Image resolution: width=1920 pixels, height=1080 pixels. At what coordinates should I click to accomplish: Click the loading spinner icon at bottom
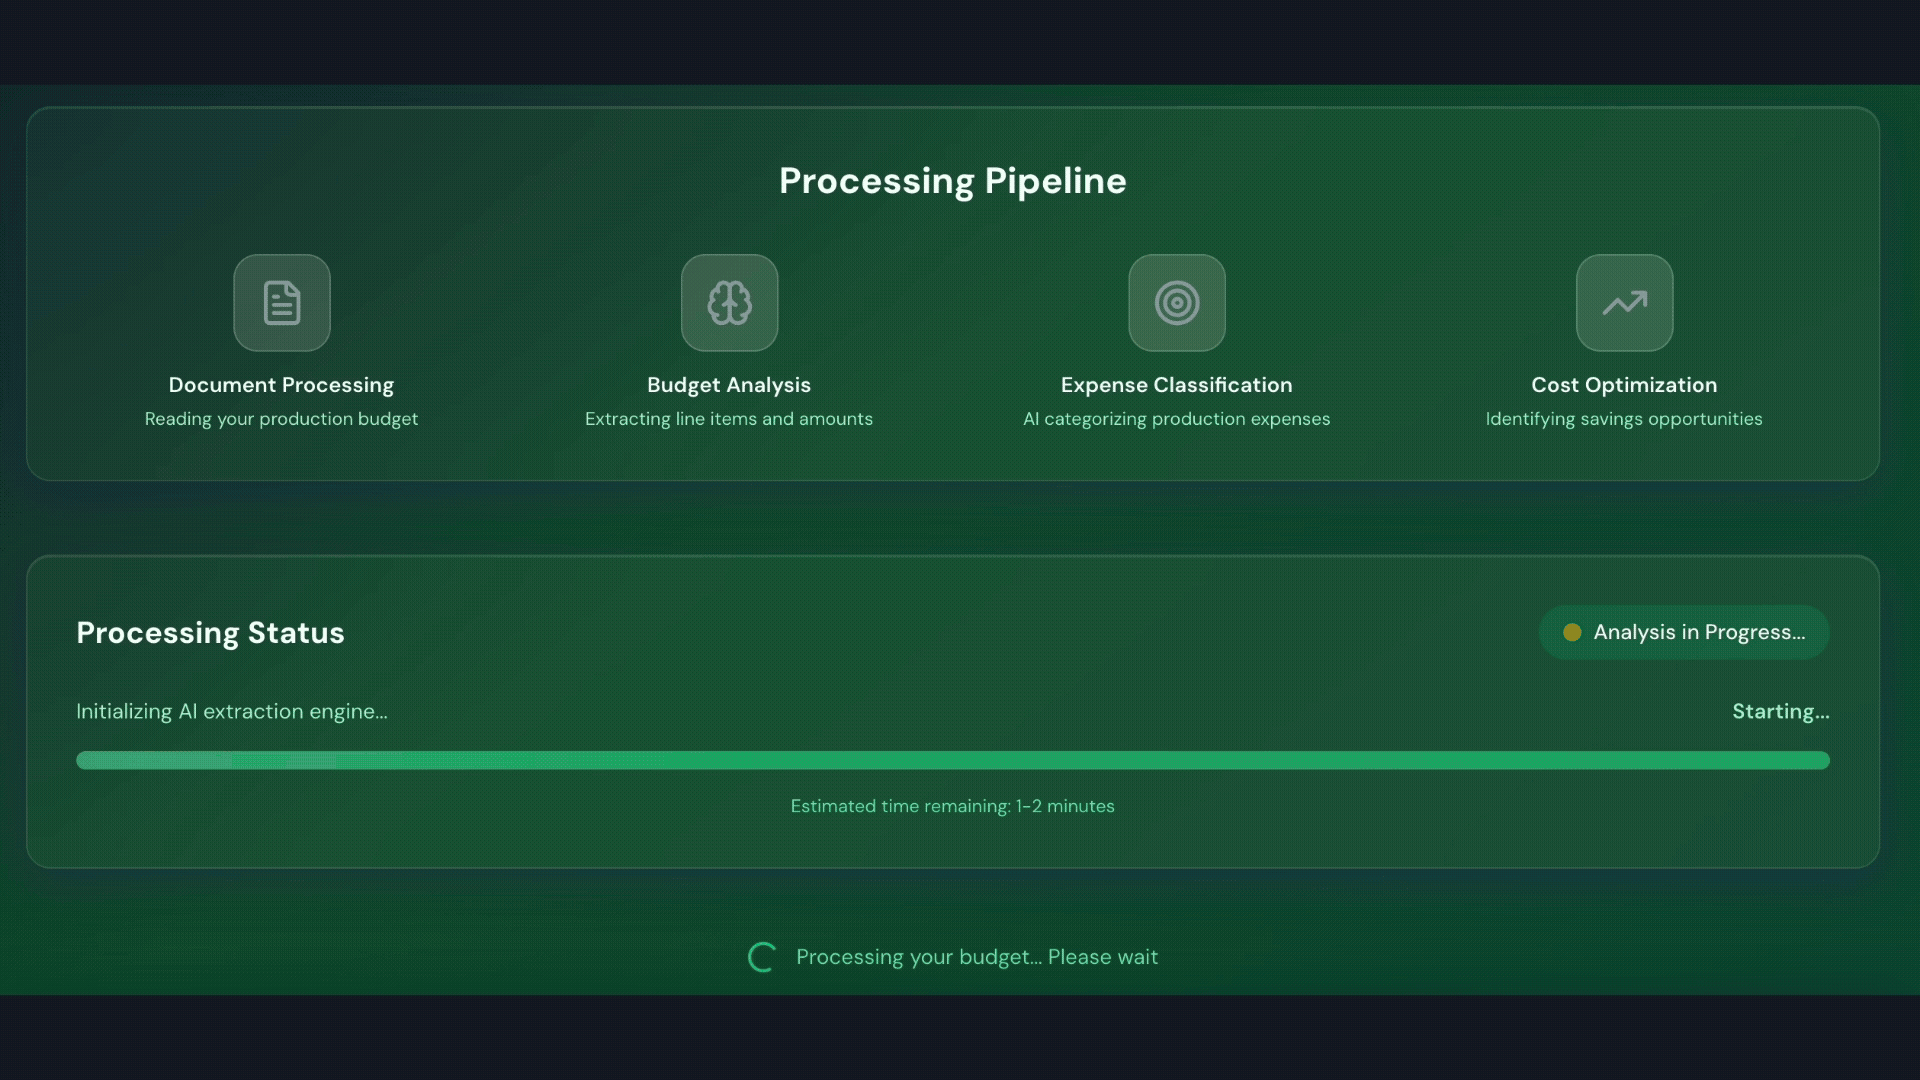(x=762, y=957)
